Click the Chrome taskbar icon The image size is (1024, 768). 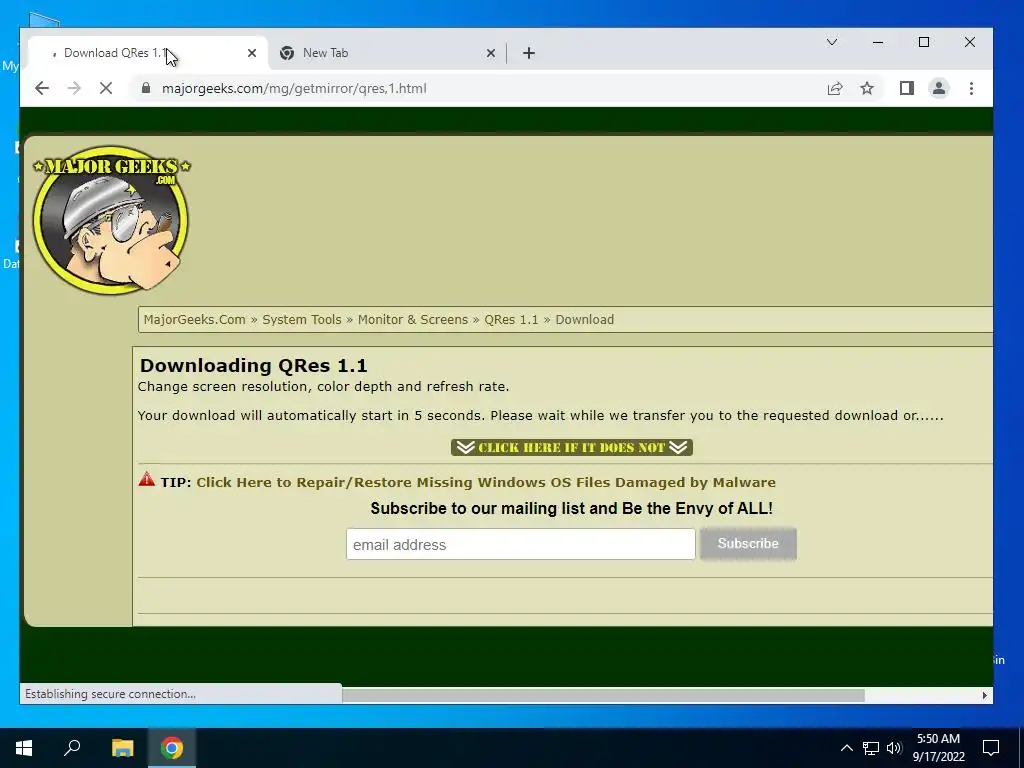[172, 748]
